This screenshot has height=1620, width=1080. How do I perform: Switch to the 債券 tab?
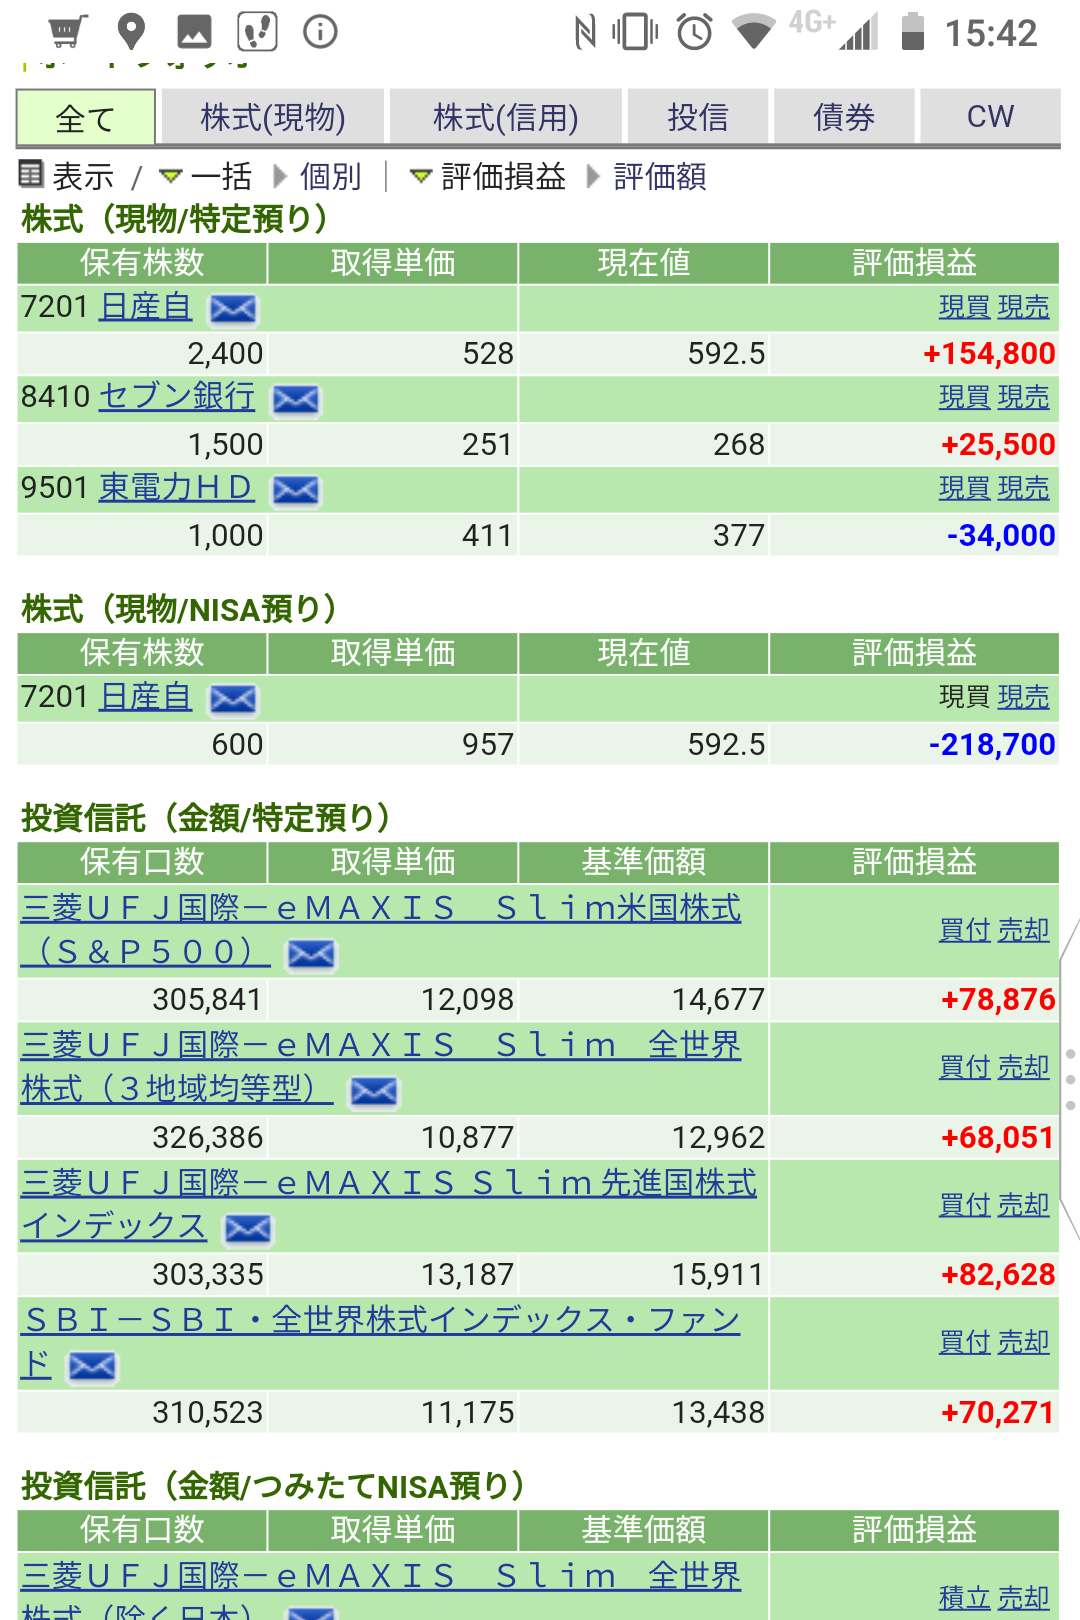click(844, 117)
